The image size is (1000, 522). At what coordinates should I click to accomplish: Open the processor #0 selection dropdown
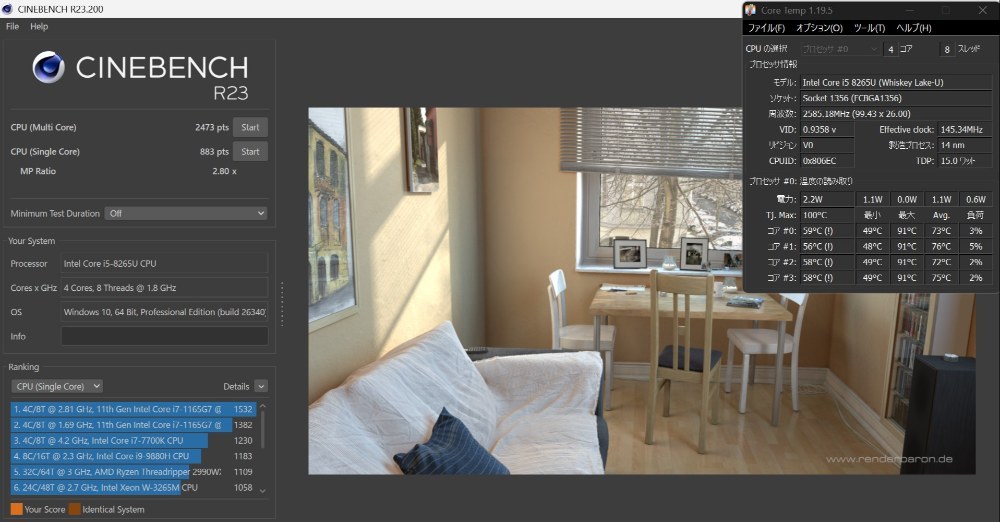coord(840,49)
